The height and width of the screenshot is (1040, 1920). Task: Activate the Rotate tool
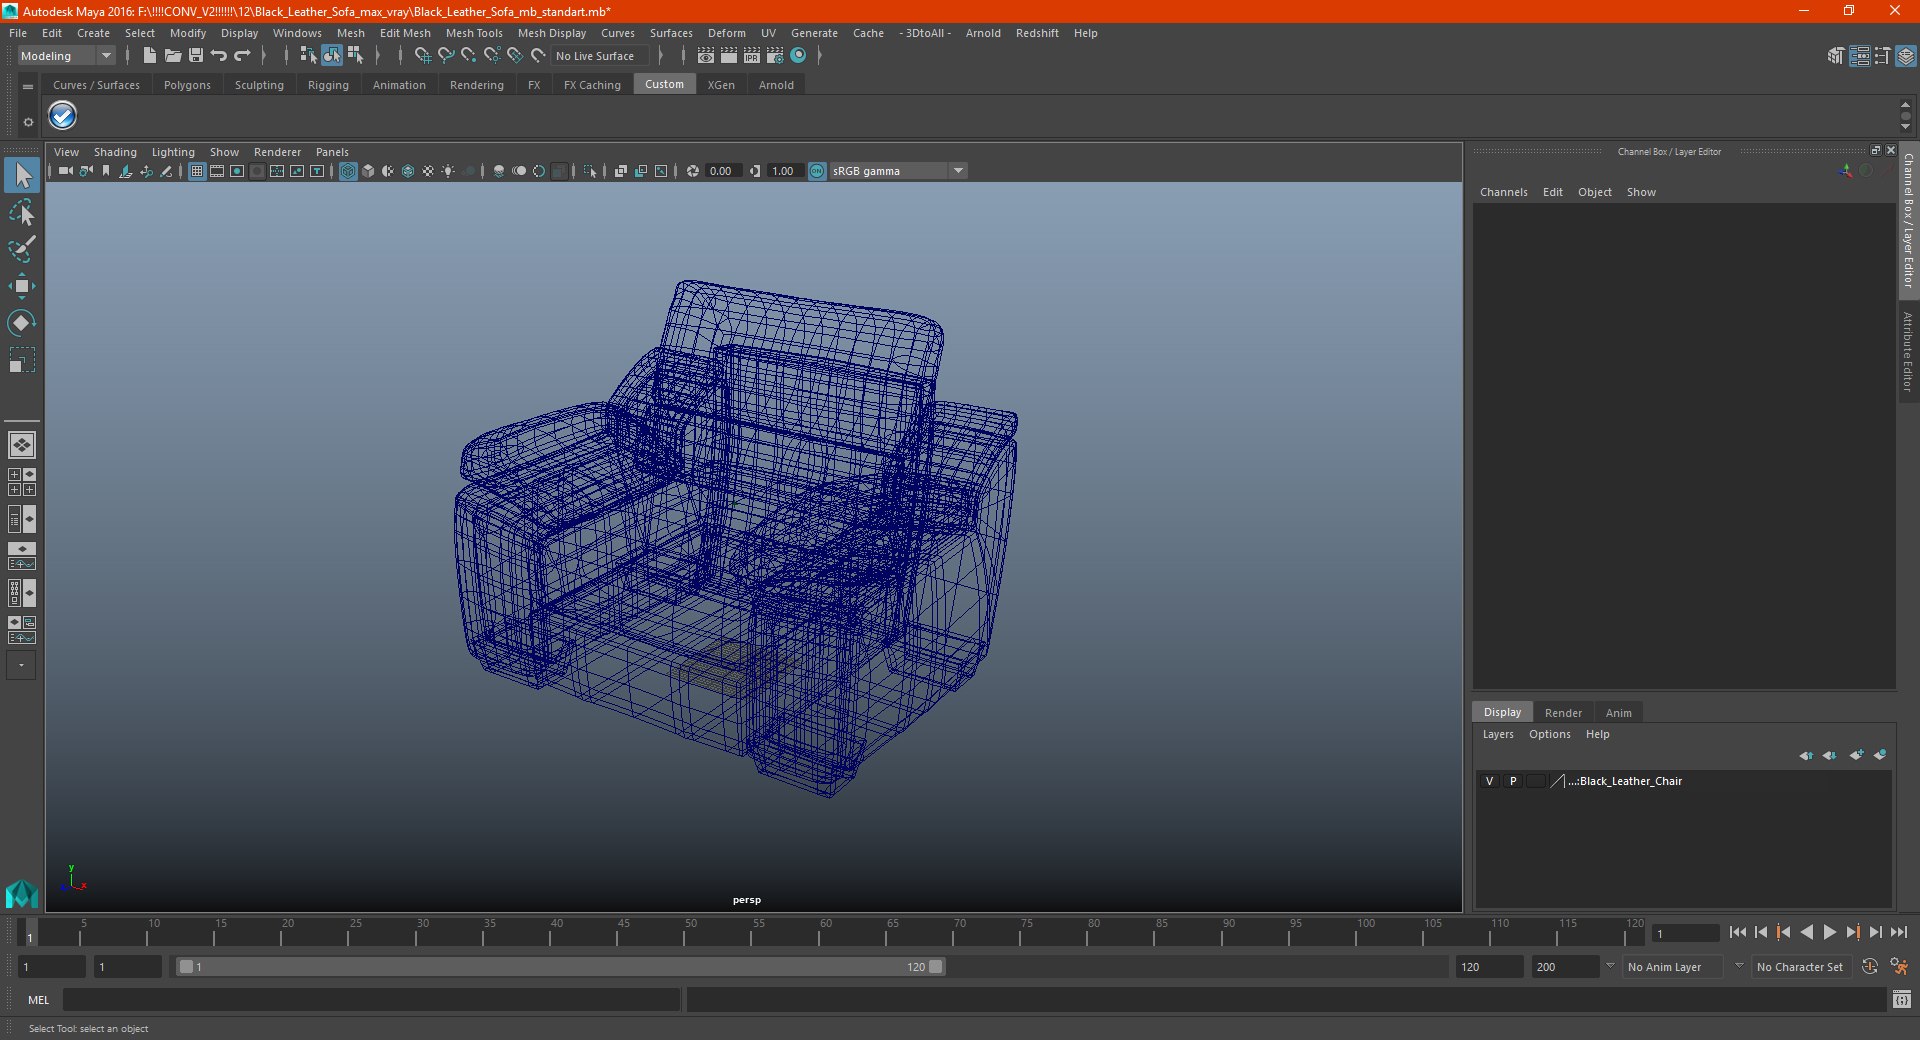tap(22, 322)
